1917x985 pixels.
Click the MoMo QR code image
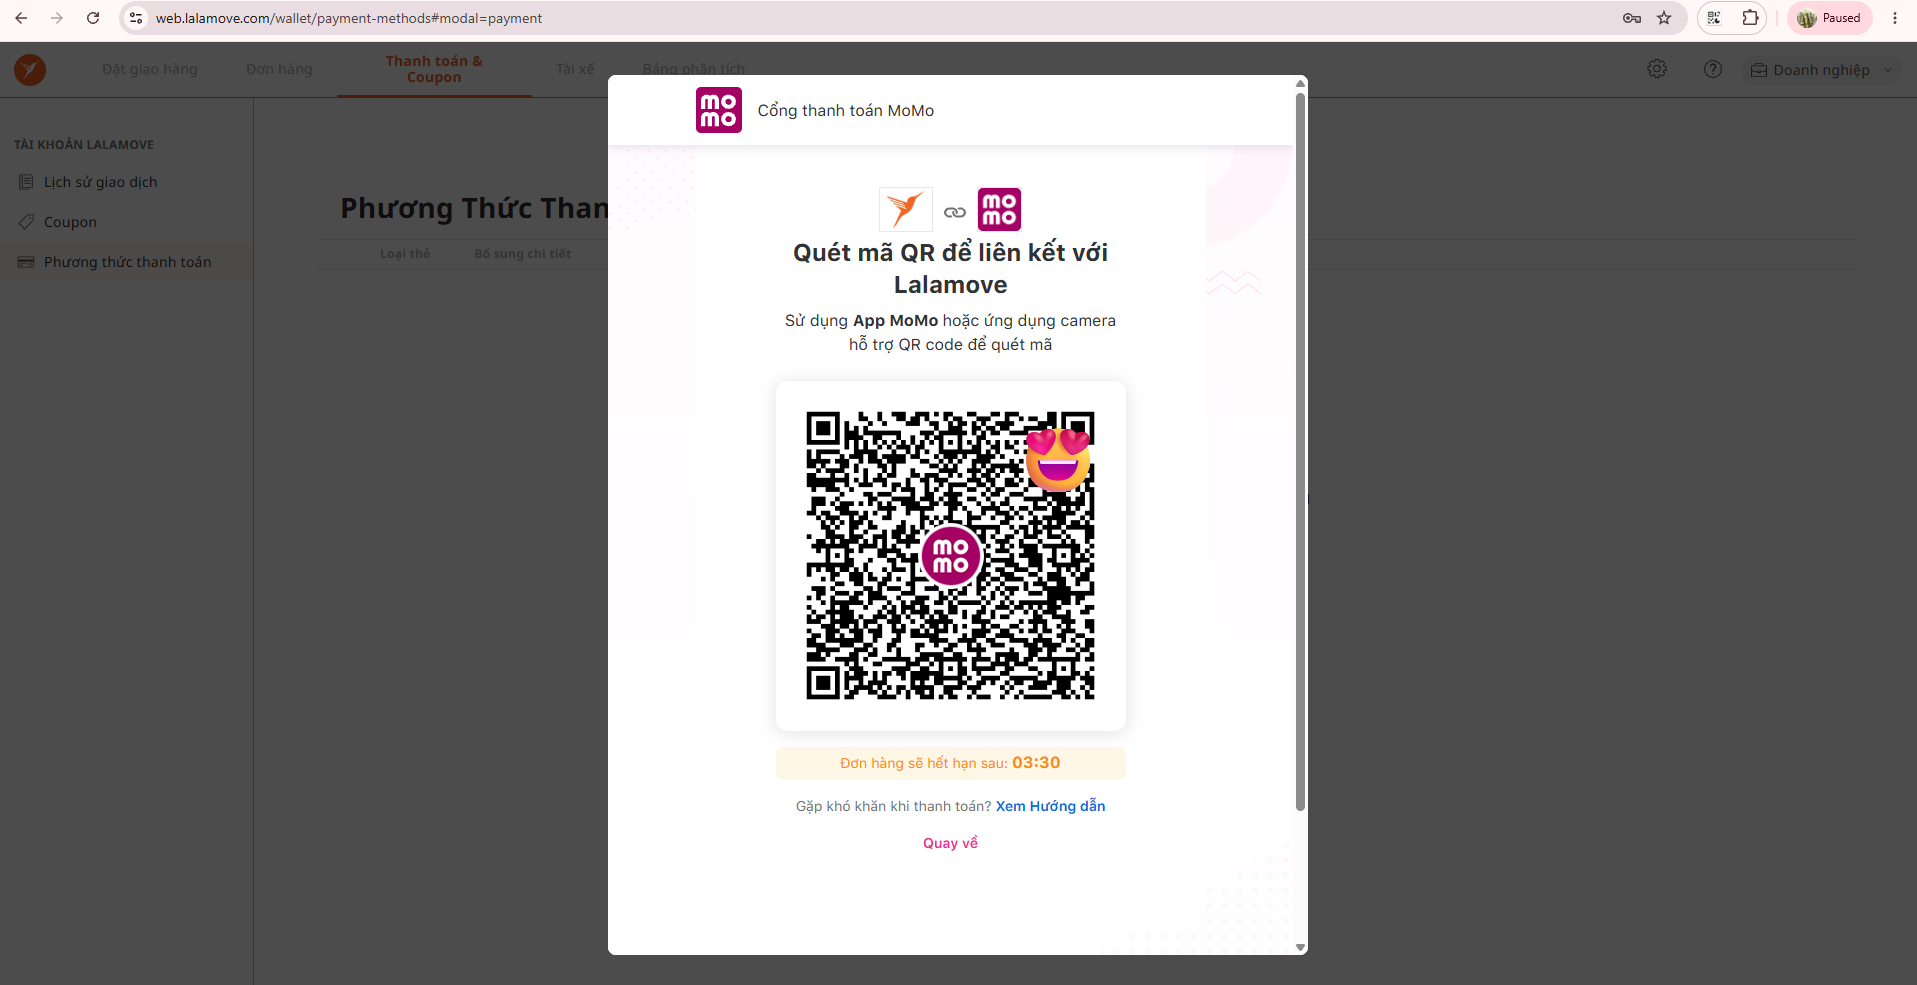click(x=950, y=555)
